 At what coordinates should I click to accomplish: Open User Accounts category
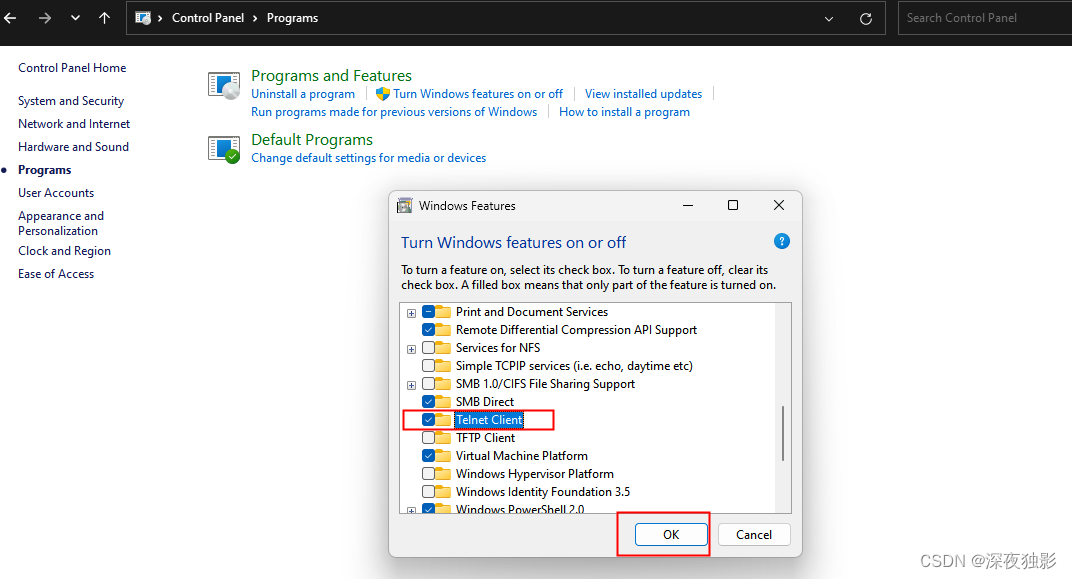point(56,193)
